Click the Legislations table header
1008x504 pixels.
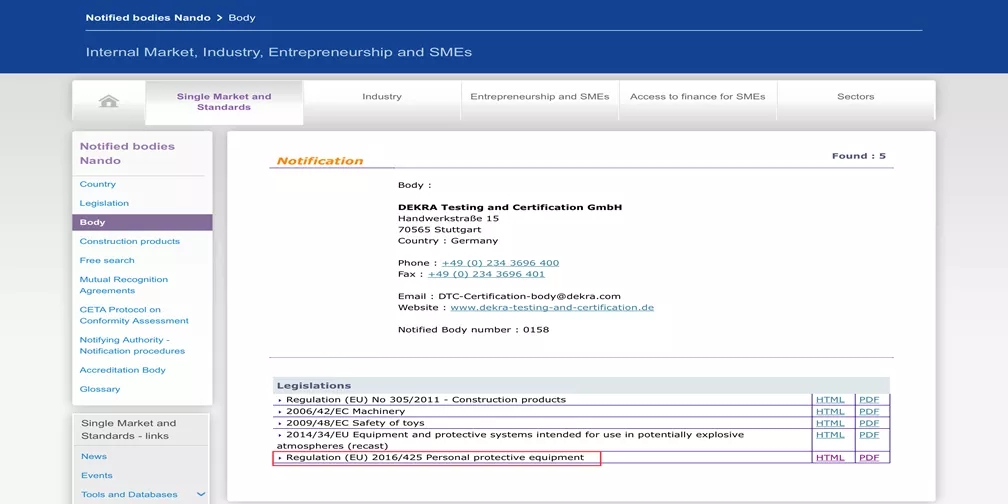coord(581,386)
